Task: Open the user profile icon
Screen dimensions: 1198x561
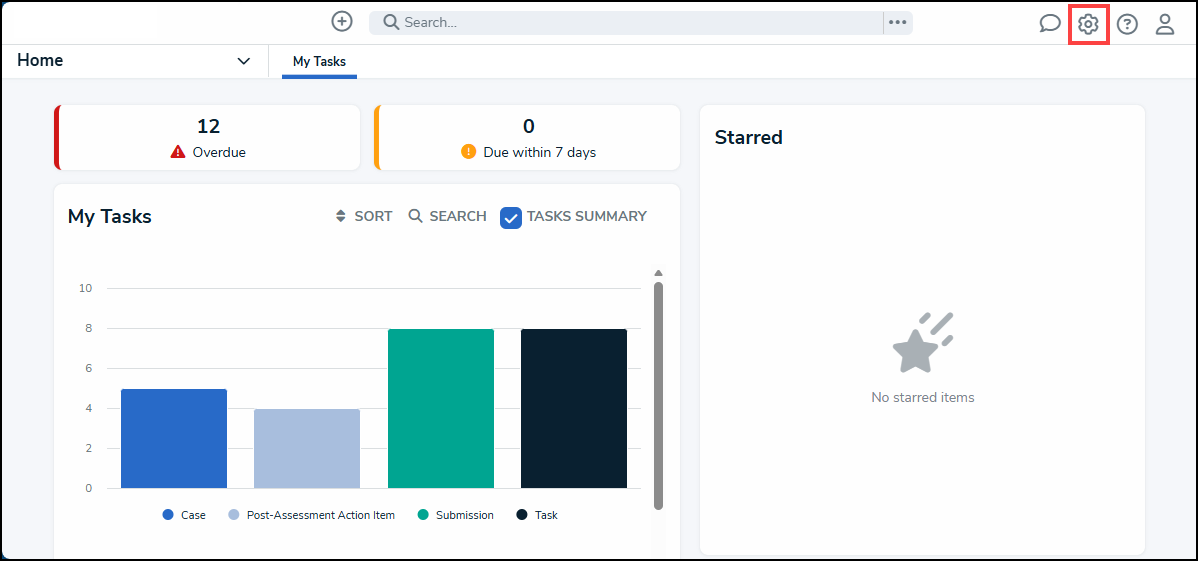Action: (x=1165, y=24)
